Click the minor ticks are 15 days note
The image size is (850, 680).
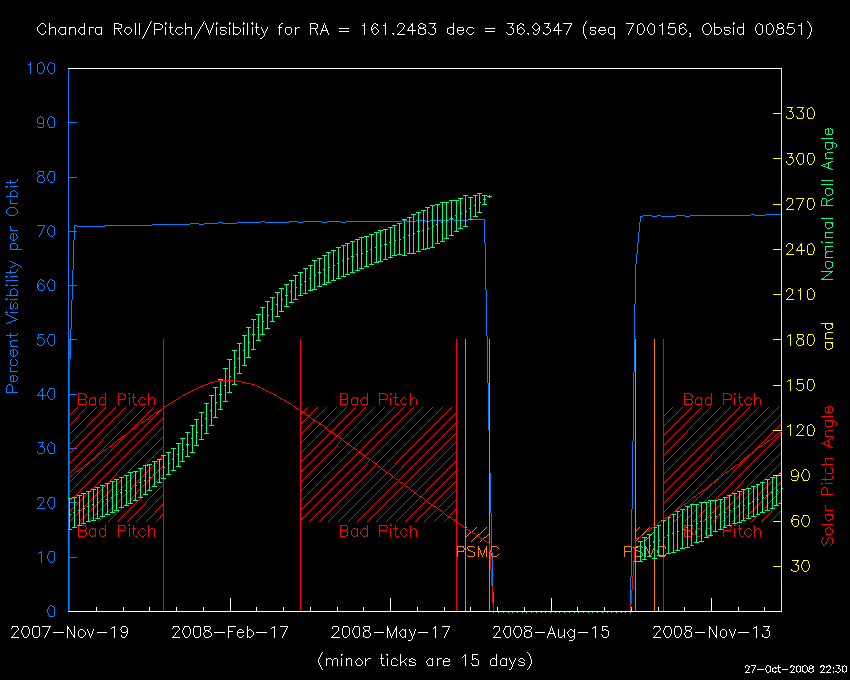click(424, 661)
